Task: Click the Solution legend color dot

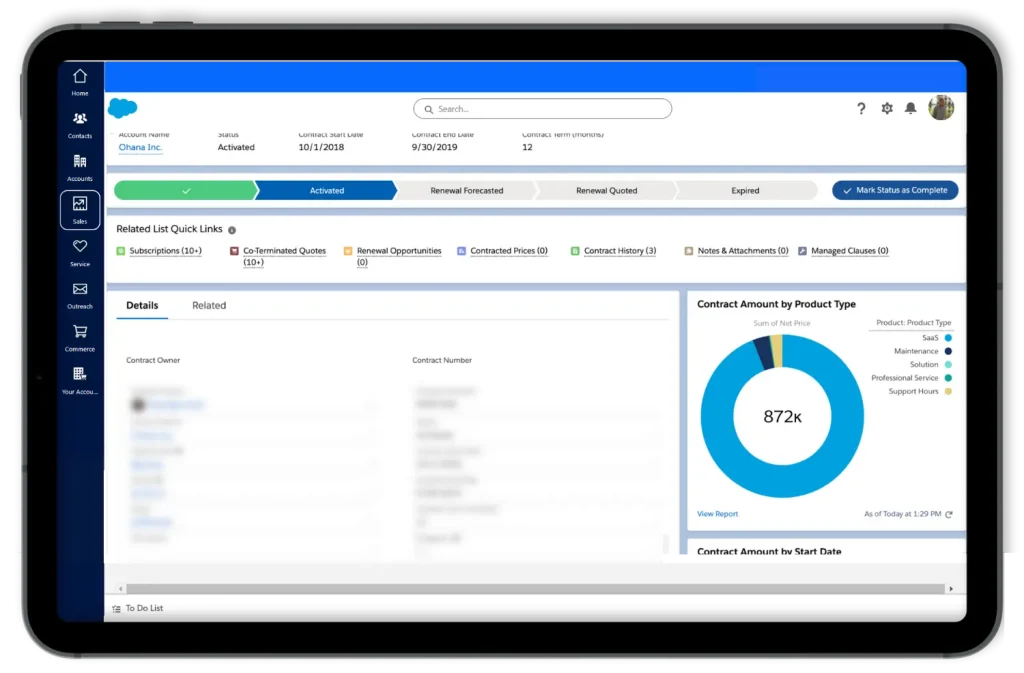Action: (x=948, y=365)
